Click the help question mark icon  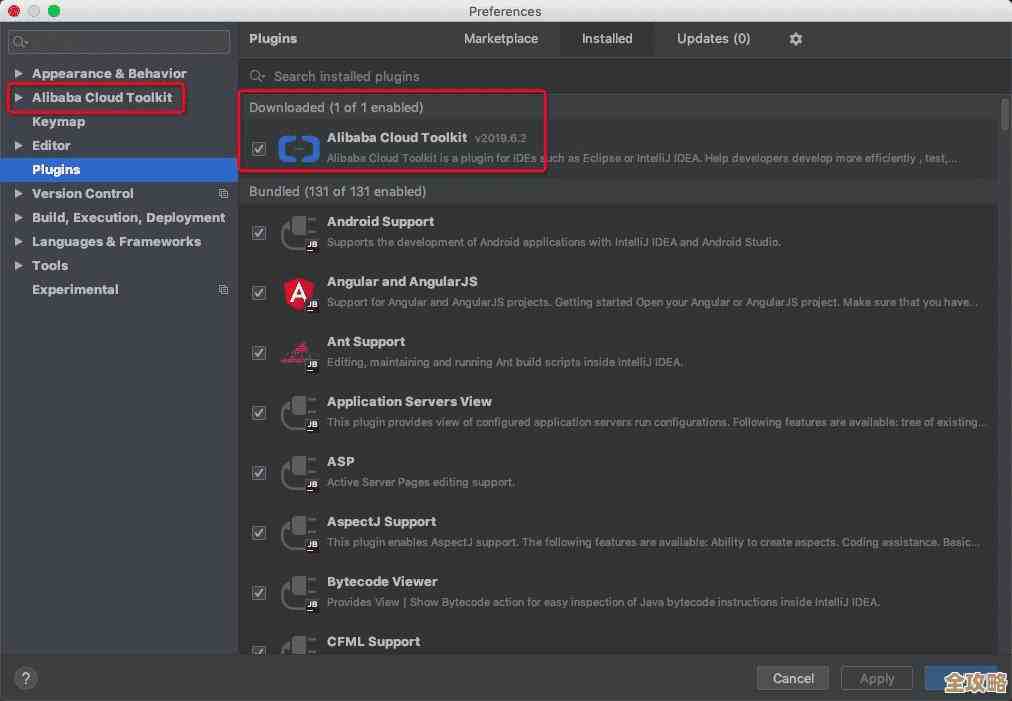coord(26,678)
